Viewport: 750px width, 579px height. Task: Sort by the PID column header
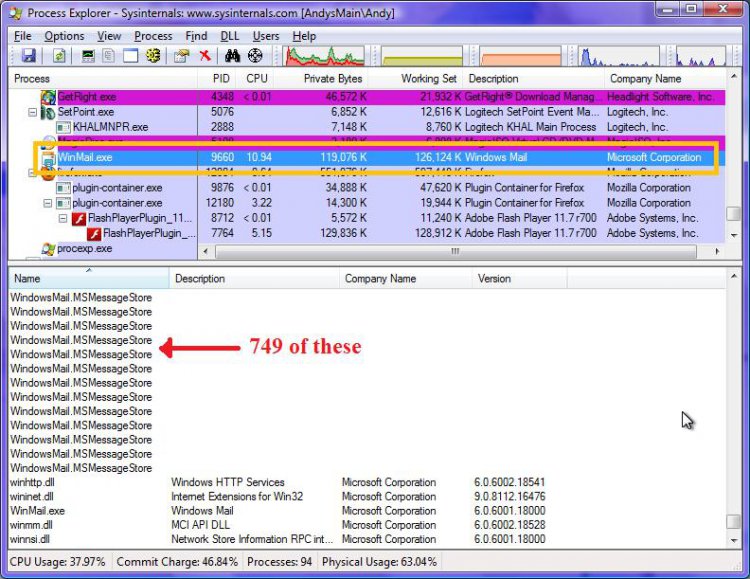[217, 78]
